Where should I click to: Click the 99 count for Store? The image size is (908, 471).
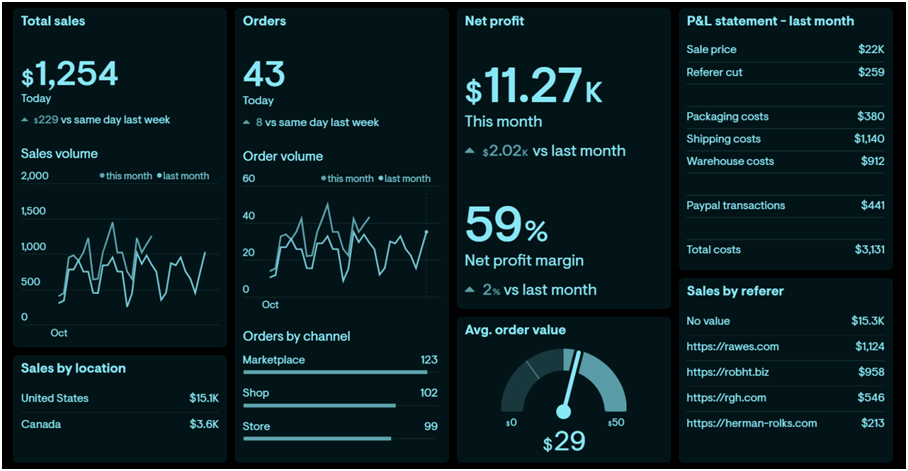pos(431,426)
